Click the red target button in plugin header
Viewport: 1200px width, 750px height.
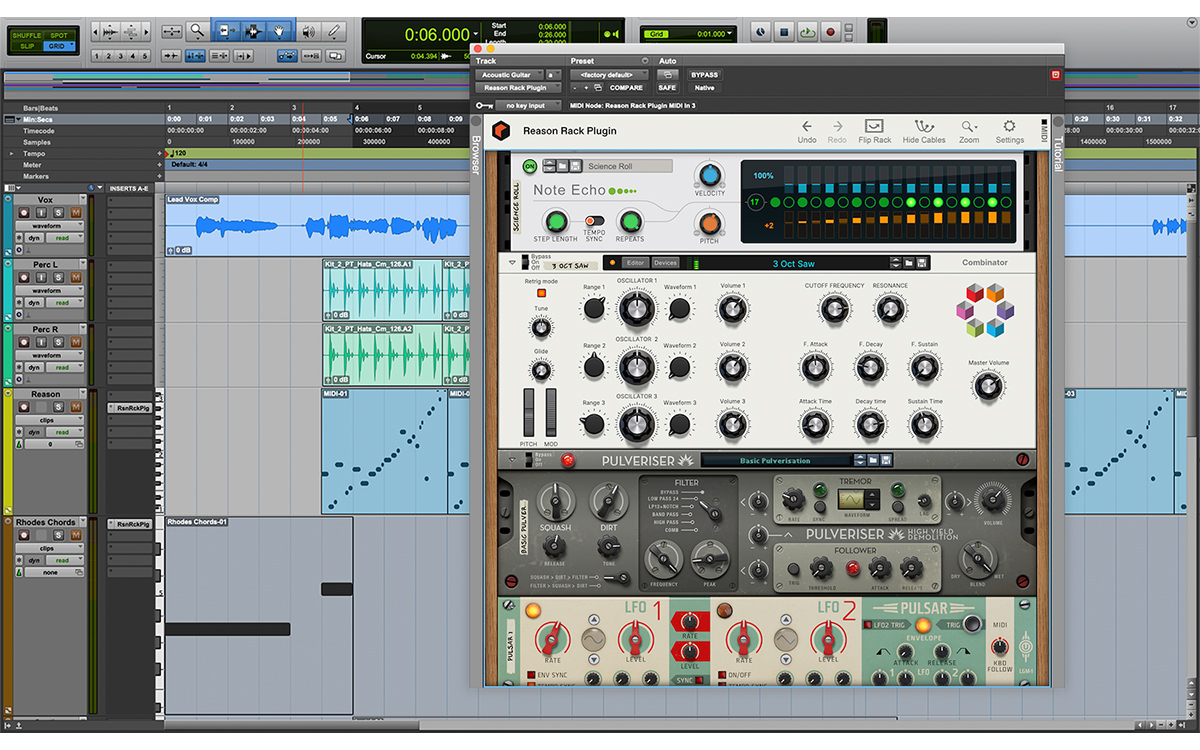1055,74
